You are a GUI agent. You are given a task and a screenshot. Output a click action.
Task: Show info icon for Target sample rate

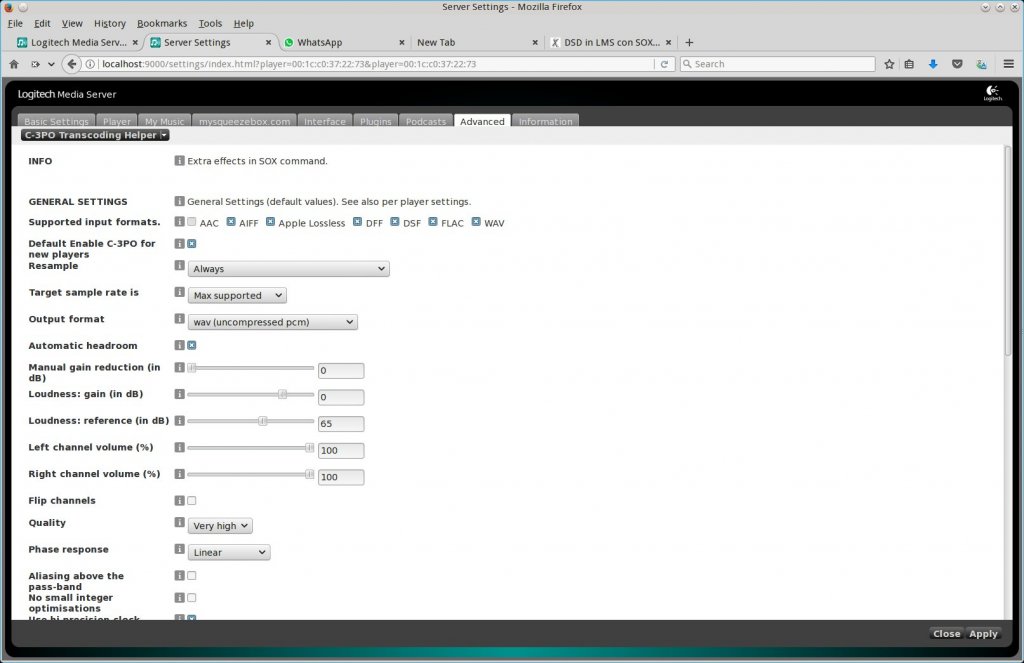(179, 293)
